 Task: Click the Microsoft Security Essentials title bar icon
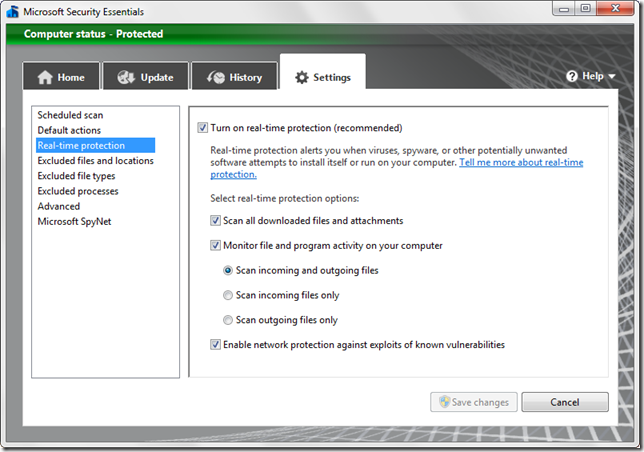(x=12, y=11)
